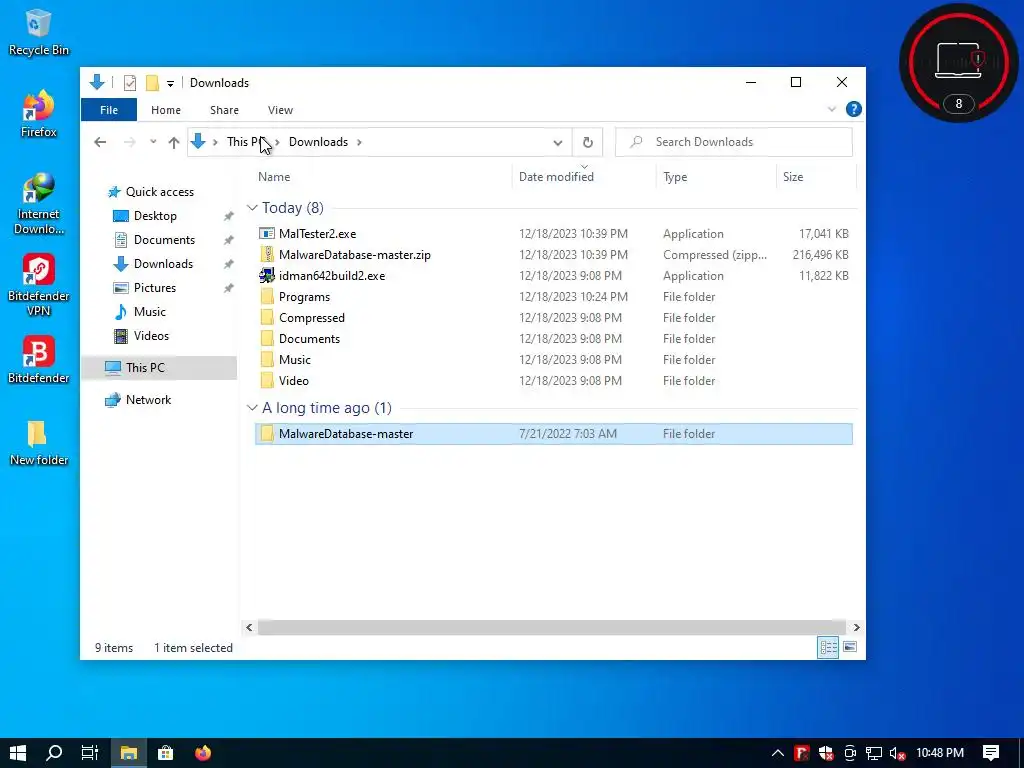This screenshot has width=1024, height=768.
Task: Sort by the Size column header
Action: pos(793,176)
